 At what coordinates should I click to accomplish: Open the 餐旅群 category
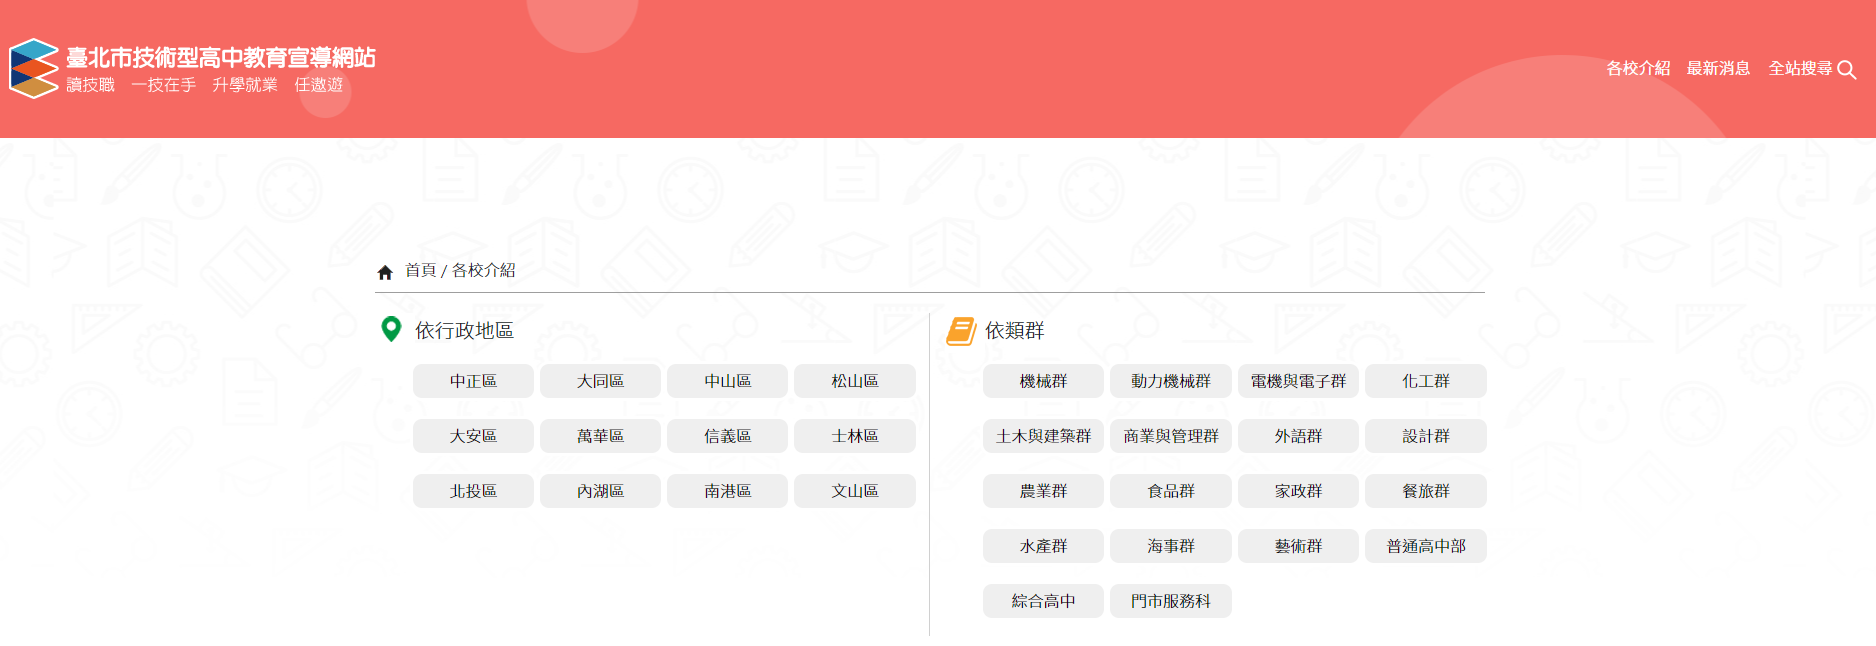[x=1425, y=491]
